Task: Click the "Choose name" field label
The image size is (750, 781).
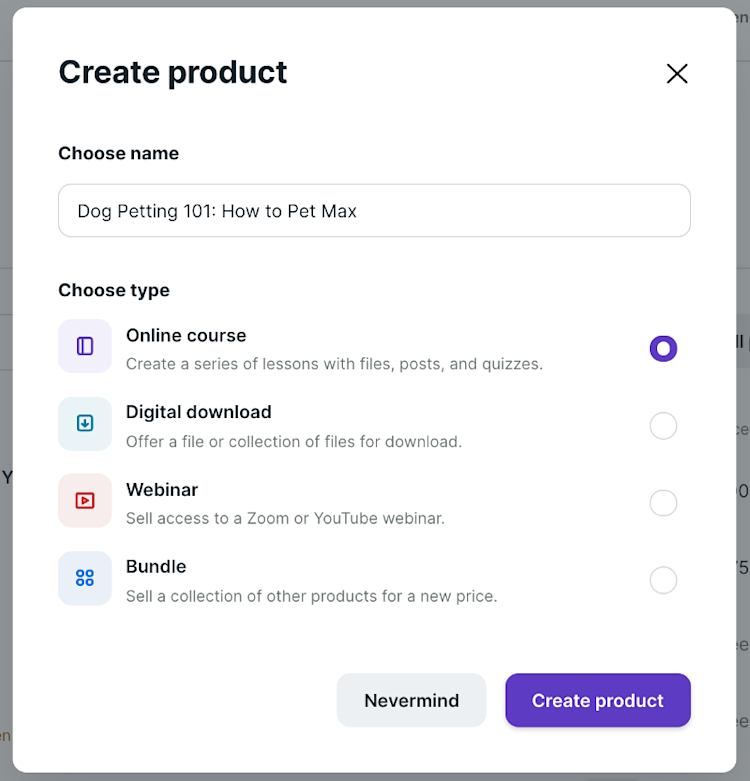Action: click(118, 153)
